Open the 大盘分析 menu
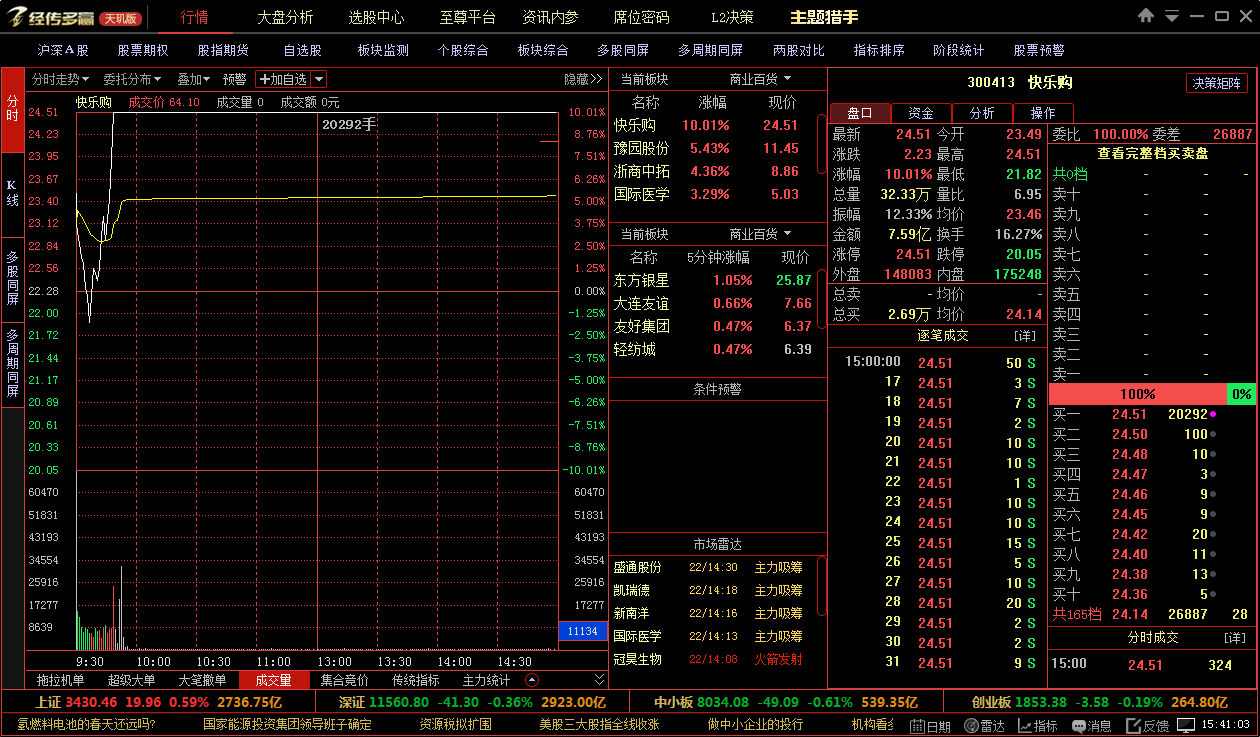Screen dimensions: 1260x737 point(285,17)
